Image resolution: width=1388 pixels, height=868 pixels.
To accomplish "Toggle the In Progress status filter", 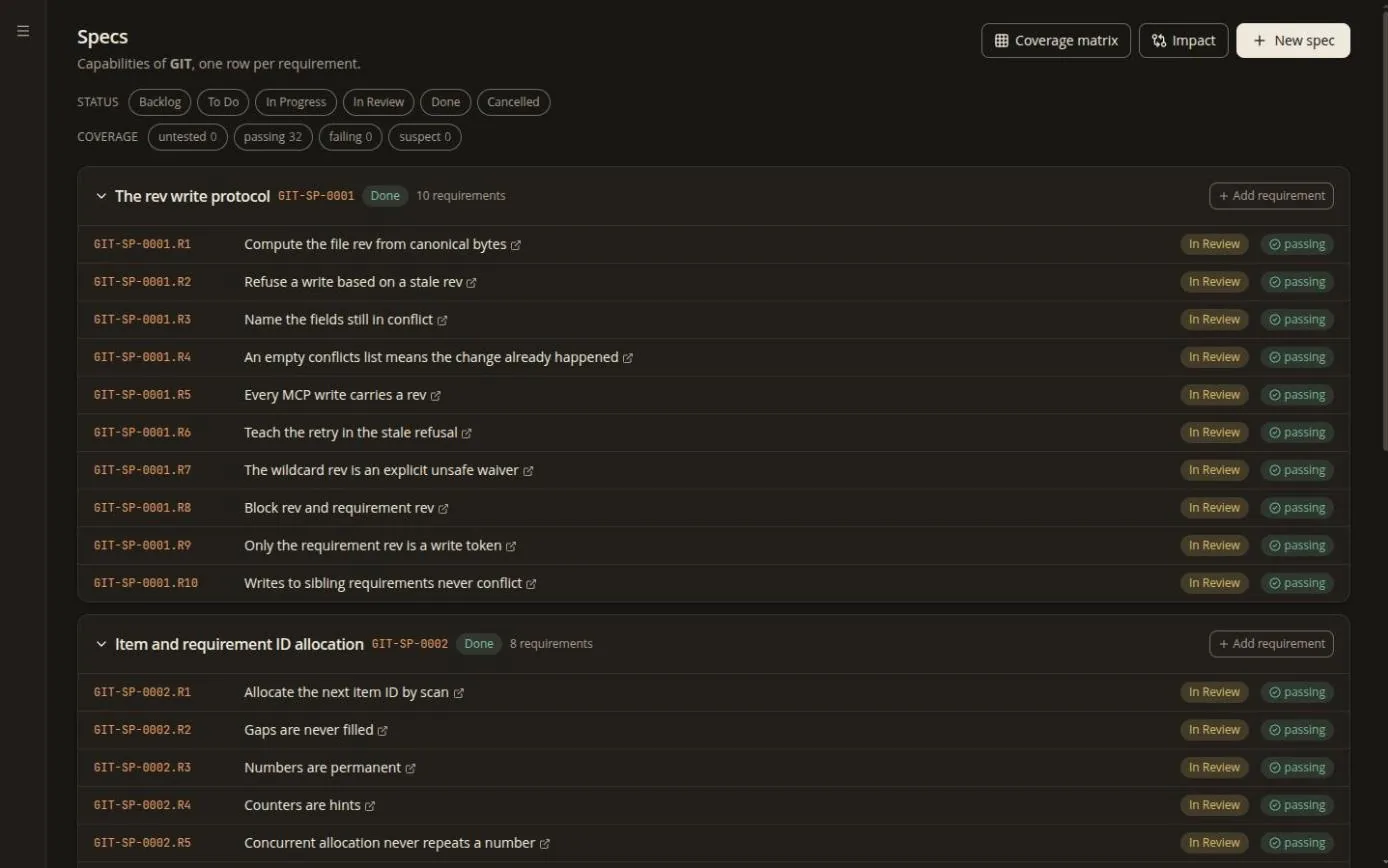I will click(296, 102).
